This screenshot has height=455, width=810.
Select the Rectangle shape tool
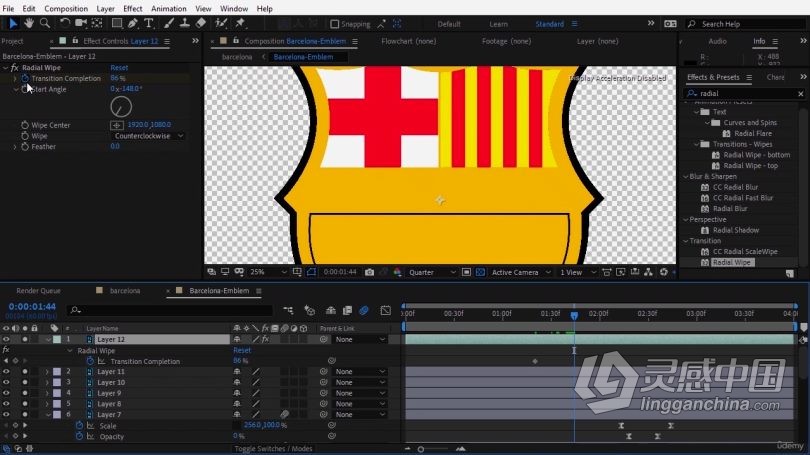pos(117,23)
